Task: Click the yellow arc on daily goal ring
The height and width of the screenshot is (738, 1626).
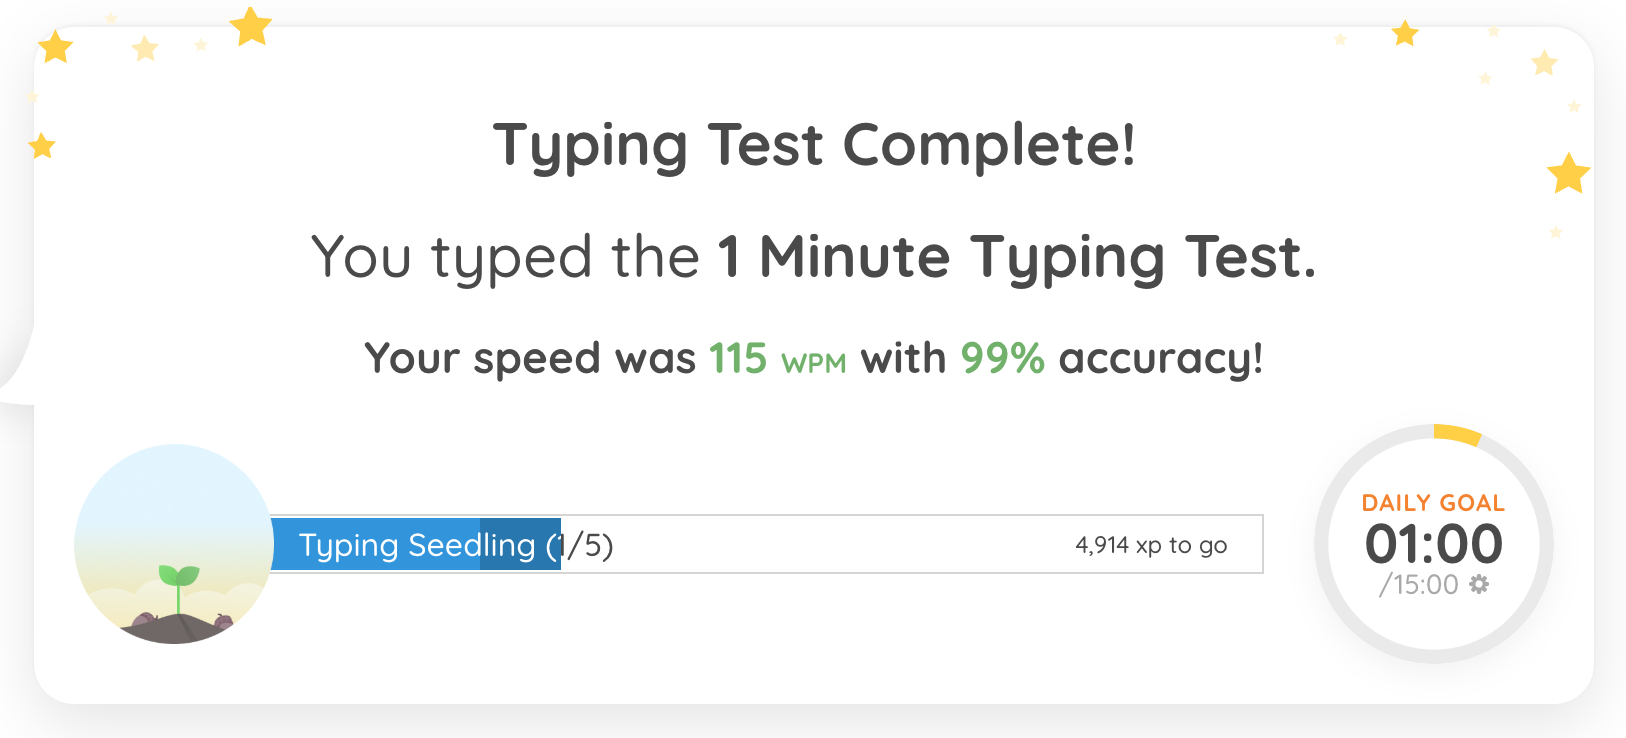Action: click(1456, 434)
